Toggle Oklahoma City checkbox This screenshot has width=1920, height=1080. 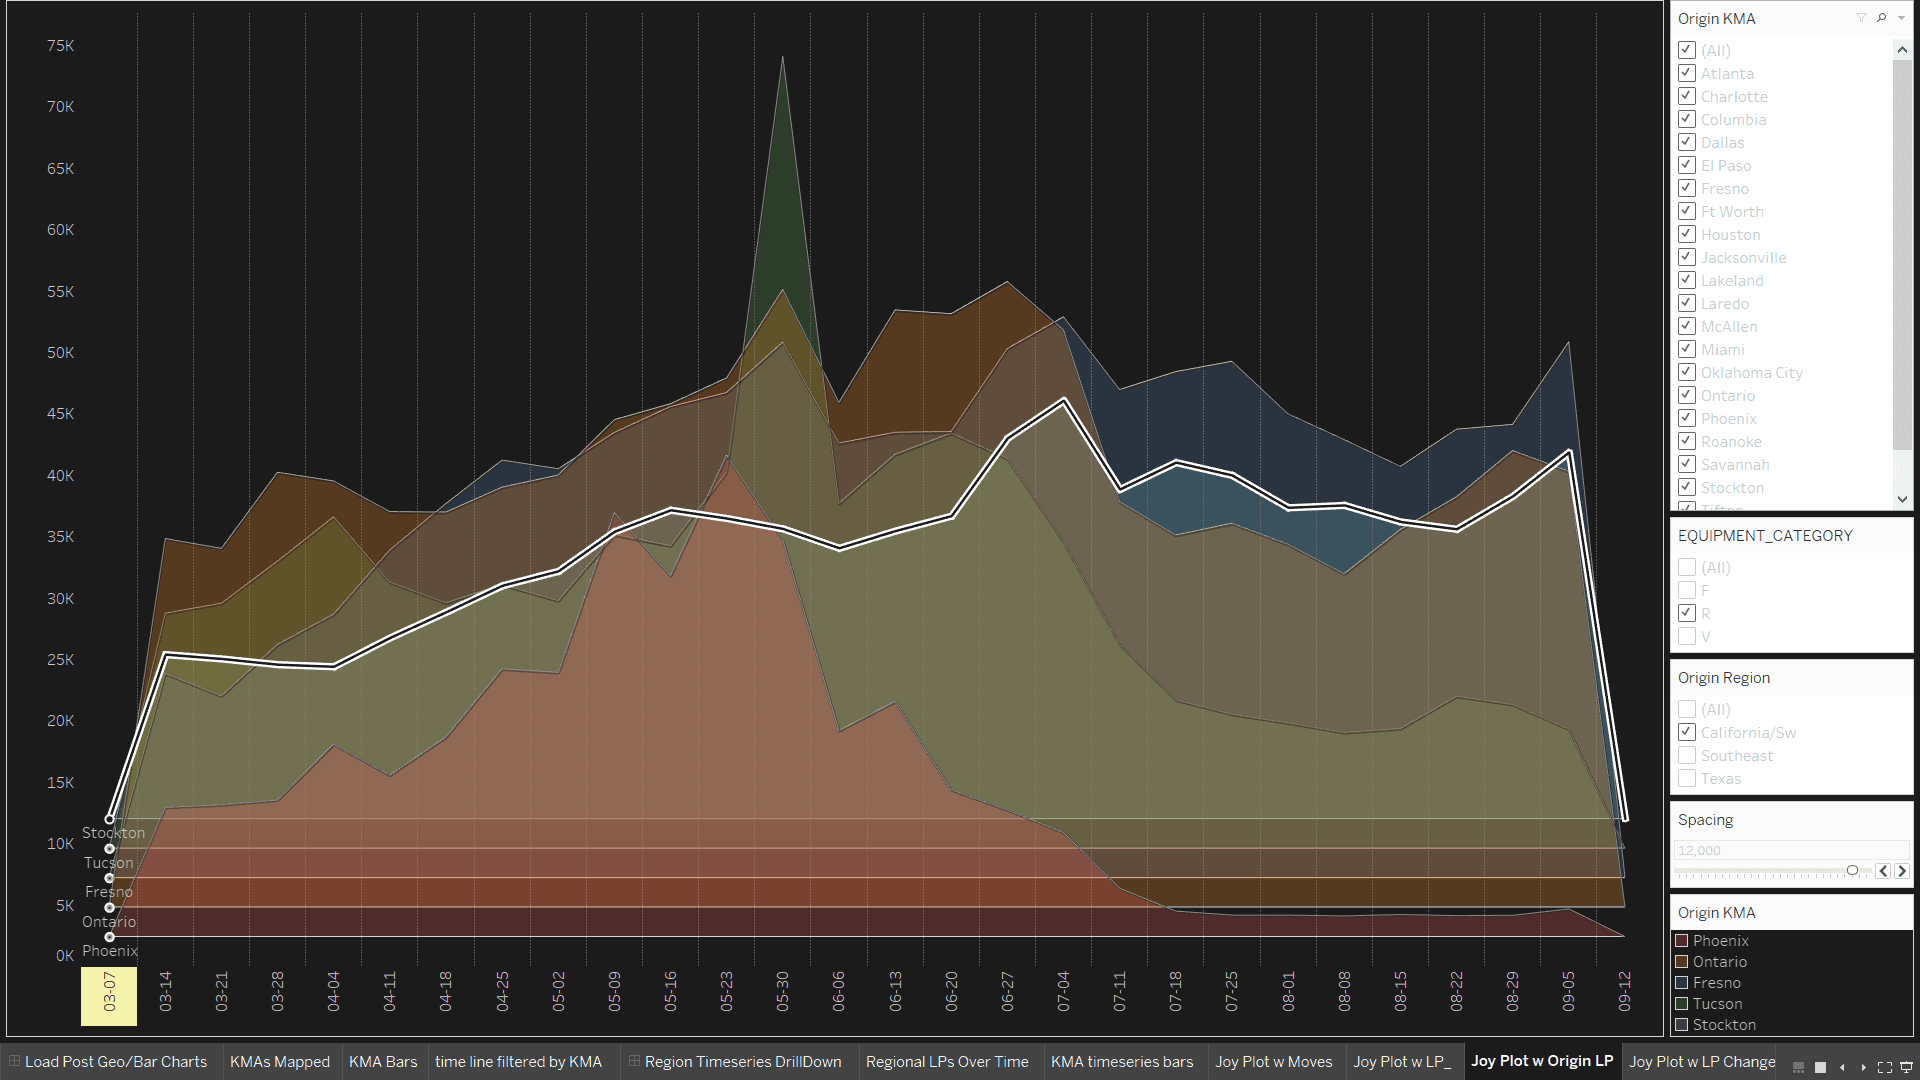tap(1687, 372)
